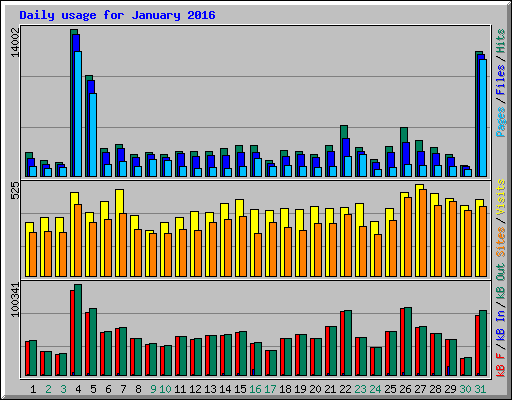Select green day 23 label on the x-axis
Viewport: 512px width, 400px height.
tap(360, 389)
